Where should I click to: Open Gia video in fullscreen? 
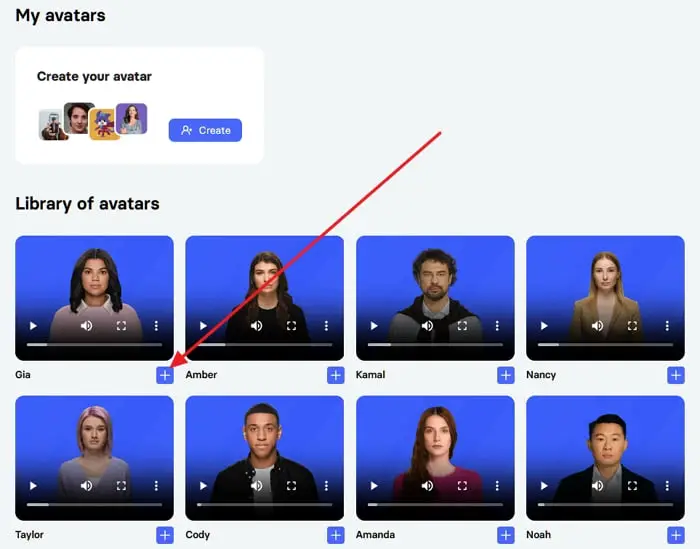(121, 326)
